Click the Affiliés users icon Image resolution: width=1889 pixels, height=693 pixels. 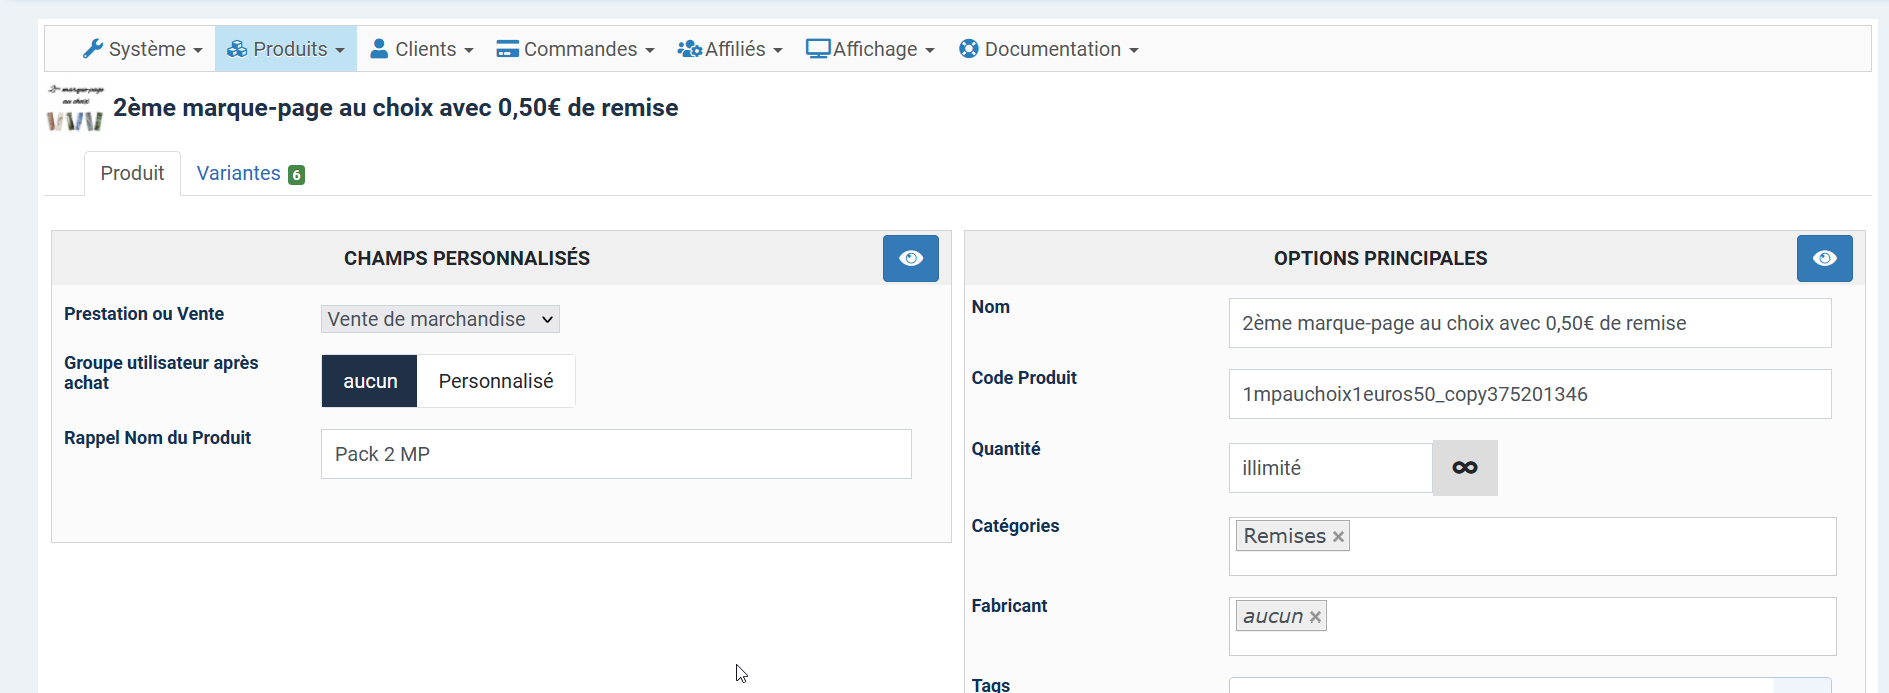[689, 49]
